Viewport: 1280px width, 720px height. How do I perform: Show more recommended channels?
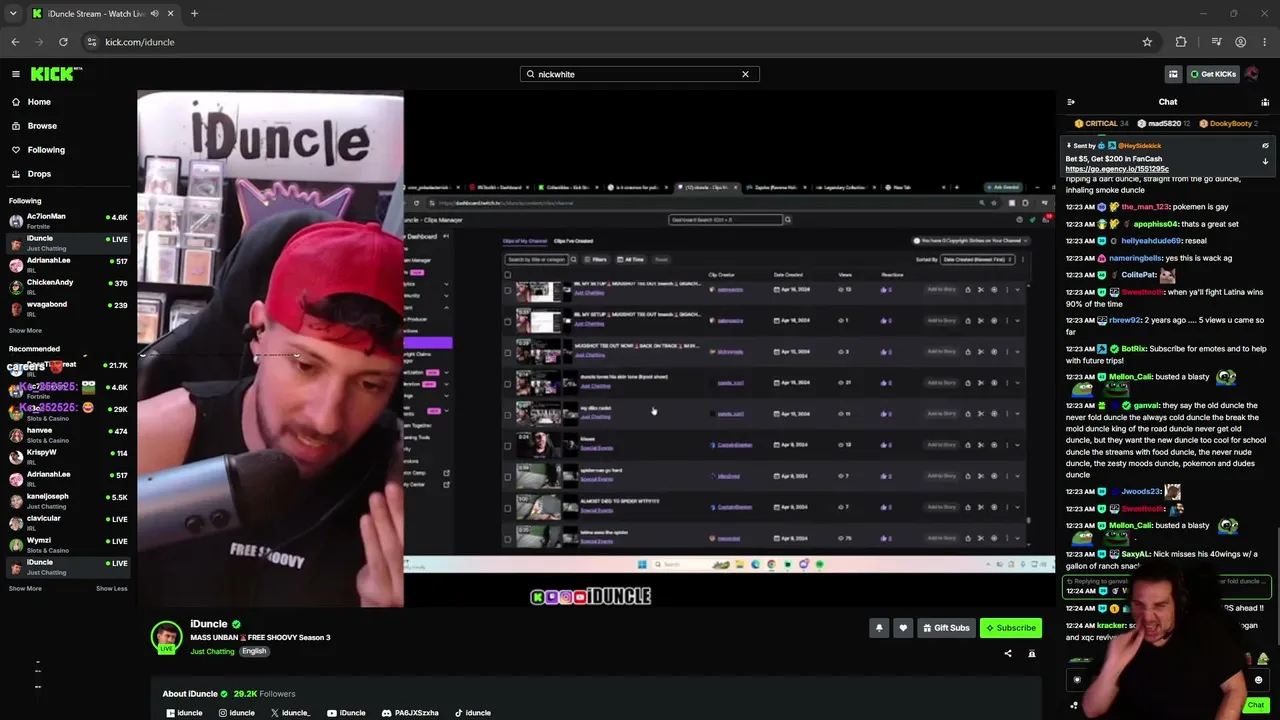tap(25, 588)
